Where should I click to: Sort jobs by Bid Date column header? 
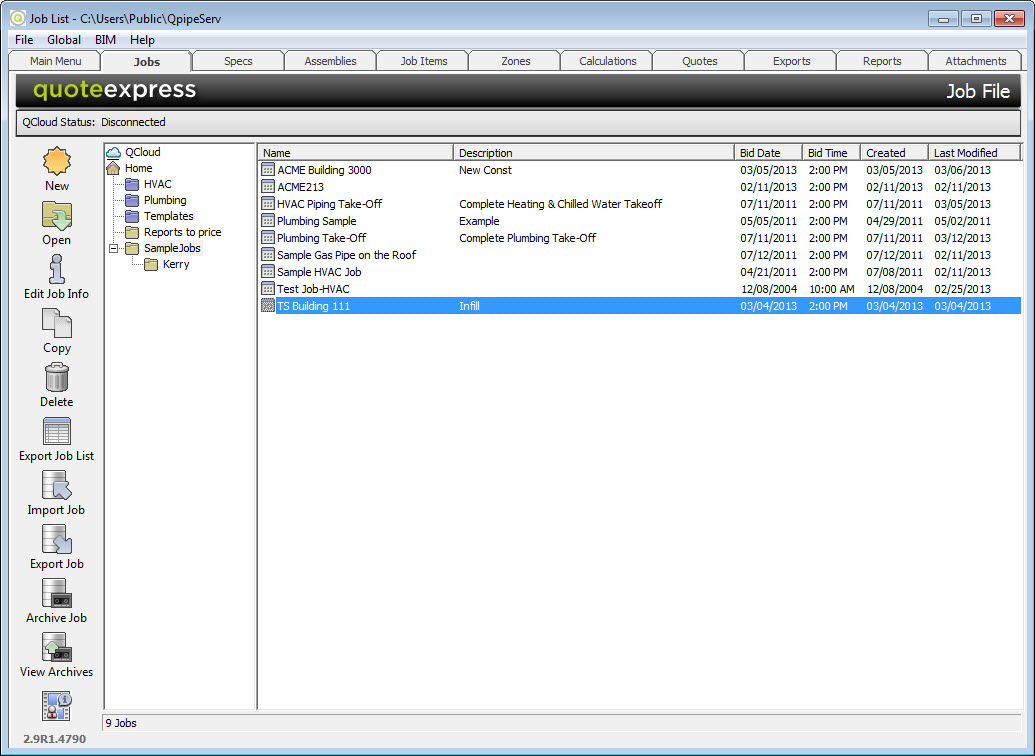coord(768,153)
